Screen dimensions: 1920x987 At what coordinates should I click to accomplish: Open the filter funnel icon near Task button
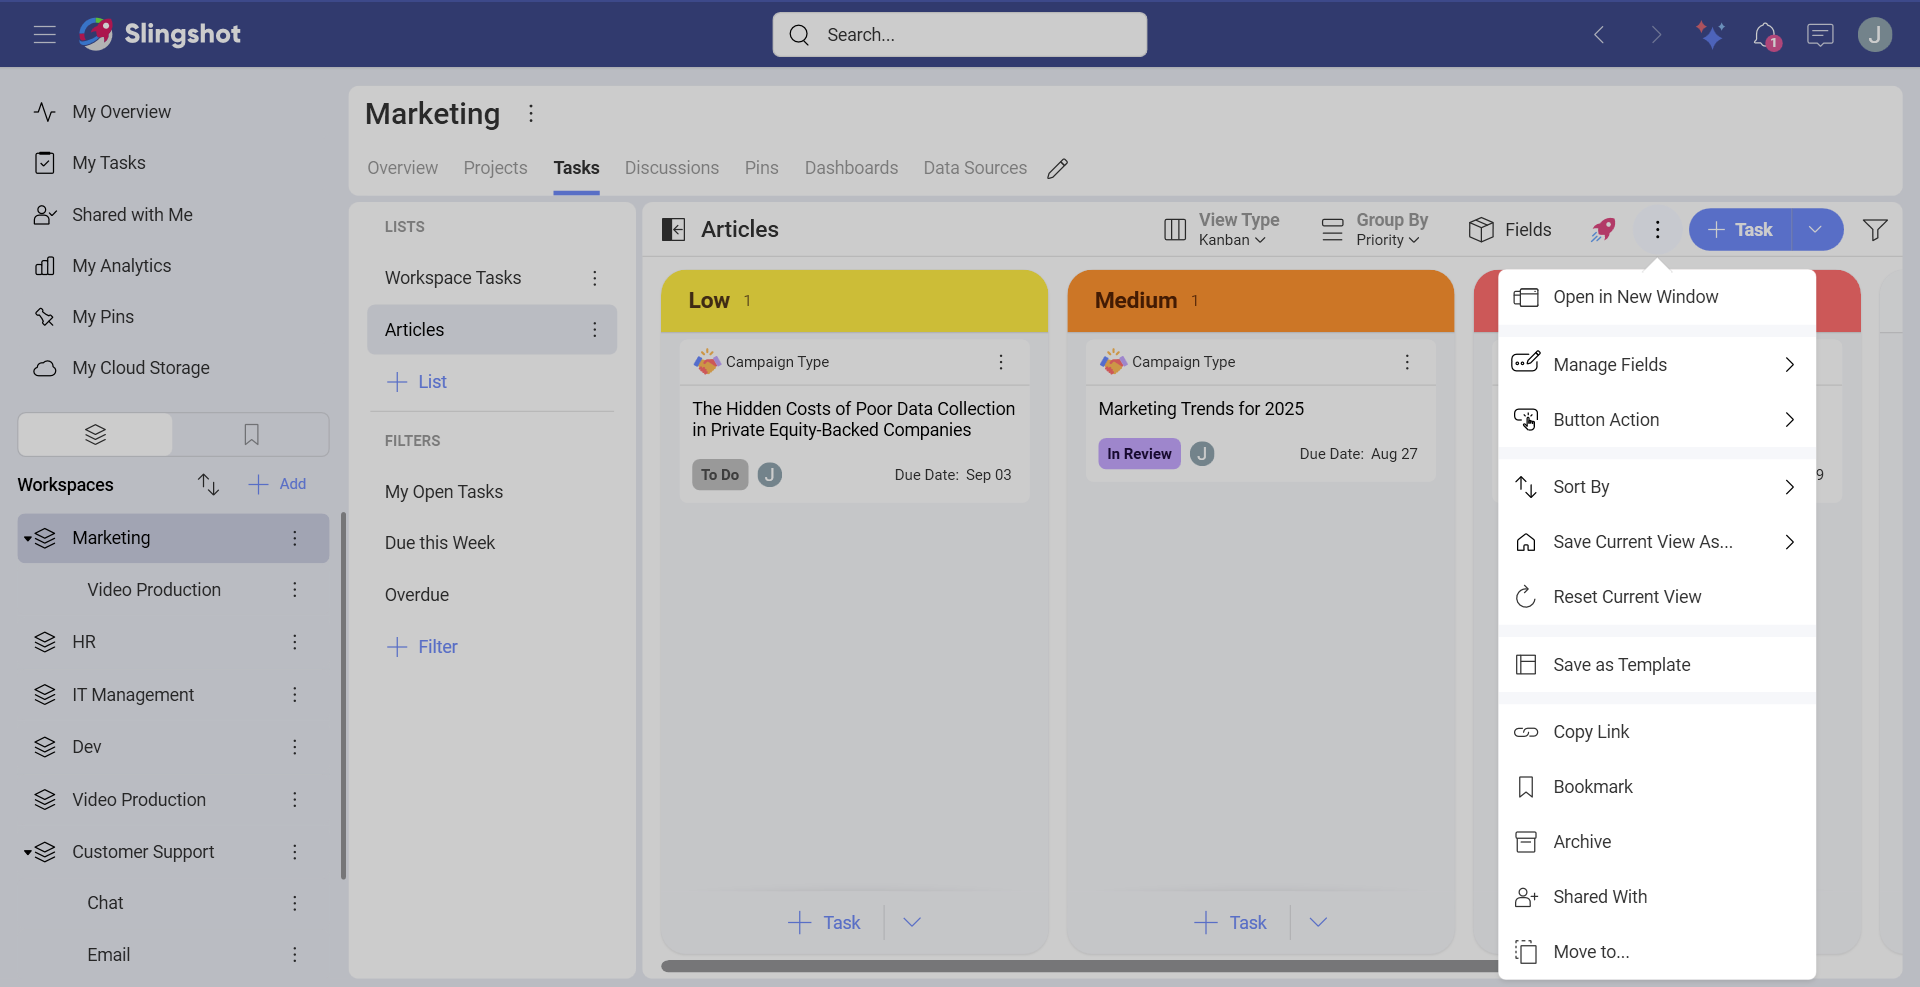(x=1876, y=229)
